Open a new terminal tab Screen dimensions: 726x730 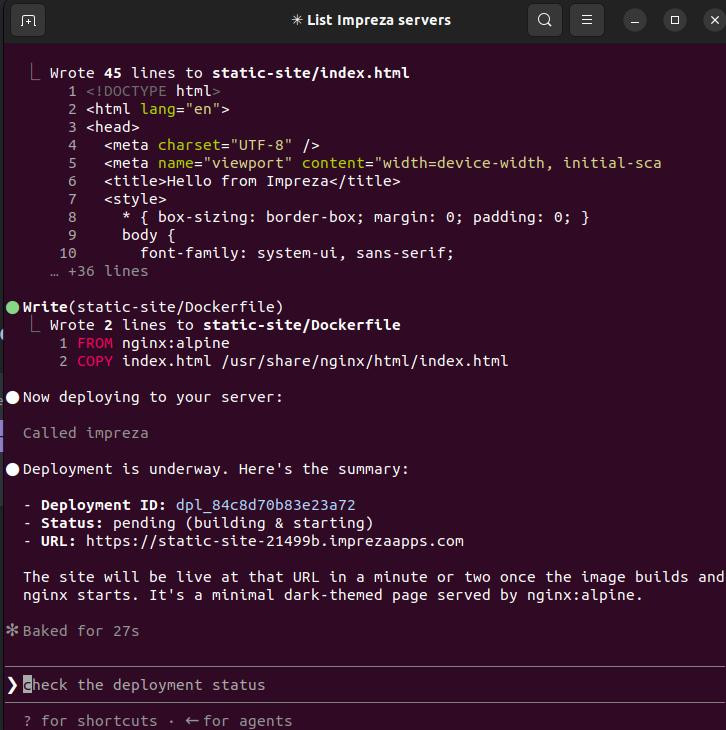28,20
